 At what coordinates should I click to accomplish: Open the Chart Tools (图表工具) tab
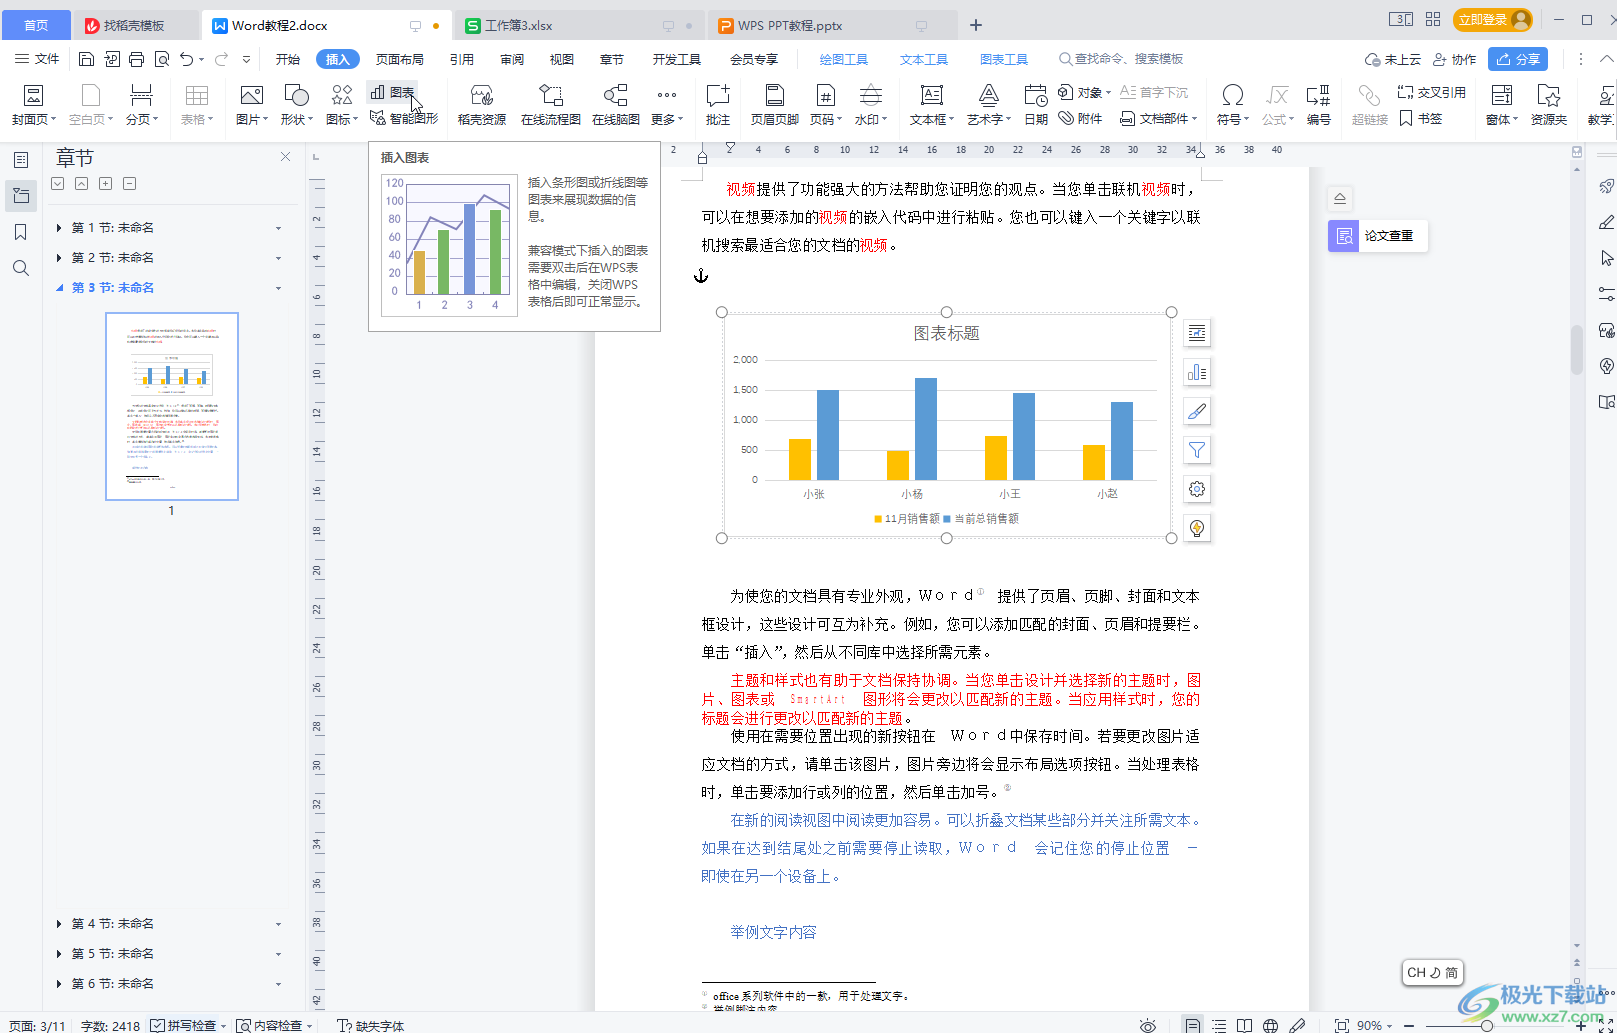tap(1004, 59)
